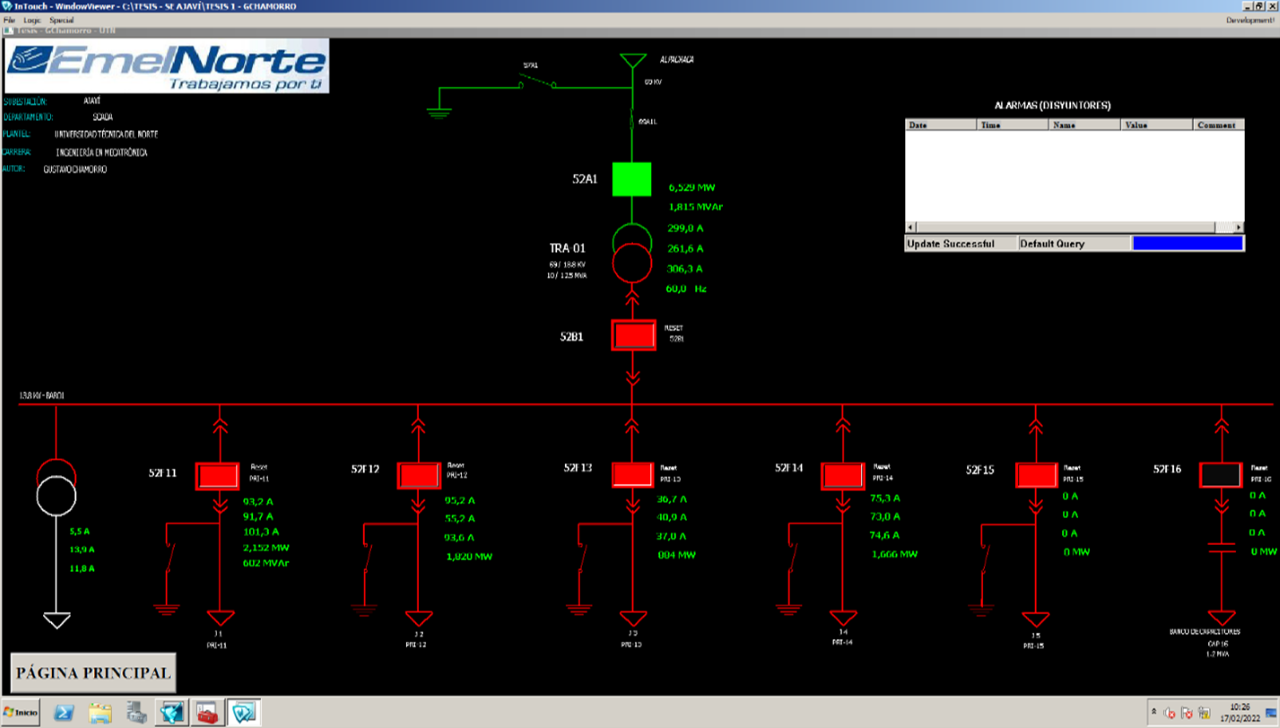Viewport: 1280px width, 728px height.
Task: Click the white load arrow under auxiliary transformer
Action: click(x=57, y=620)
